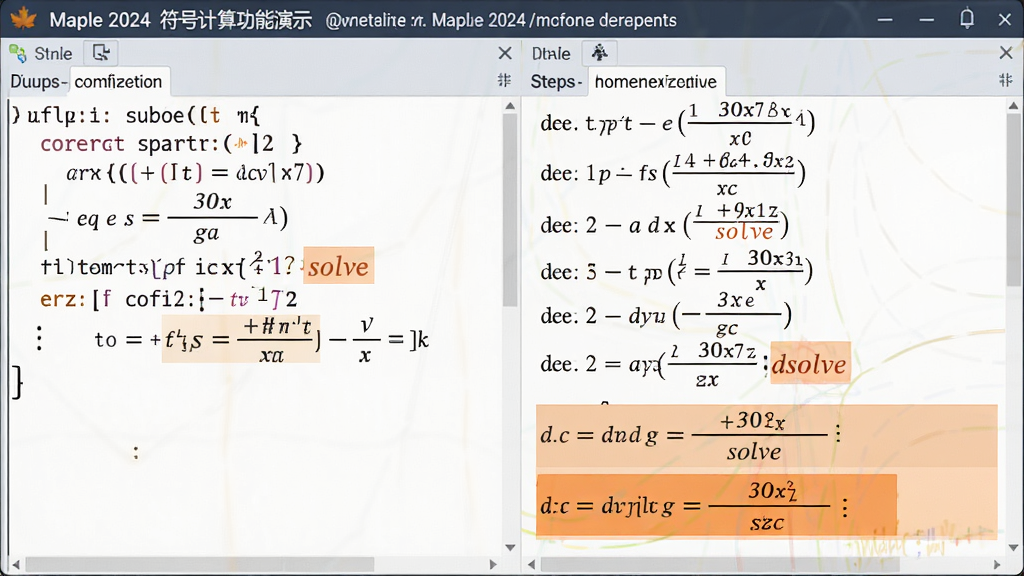Click scroll-left arrow of right panel

coord(531,564)
